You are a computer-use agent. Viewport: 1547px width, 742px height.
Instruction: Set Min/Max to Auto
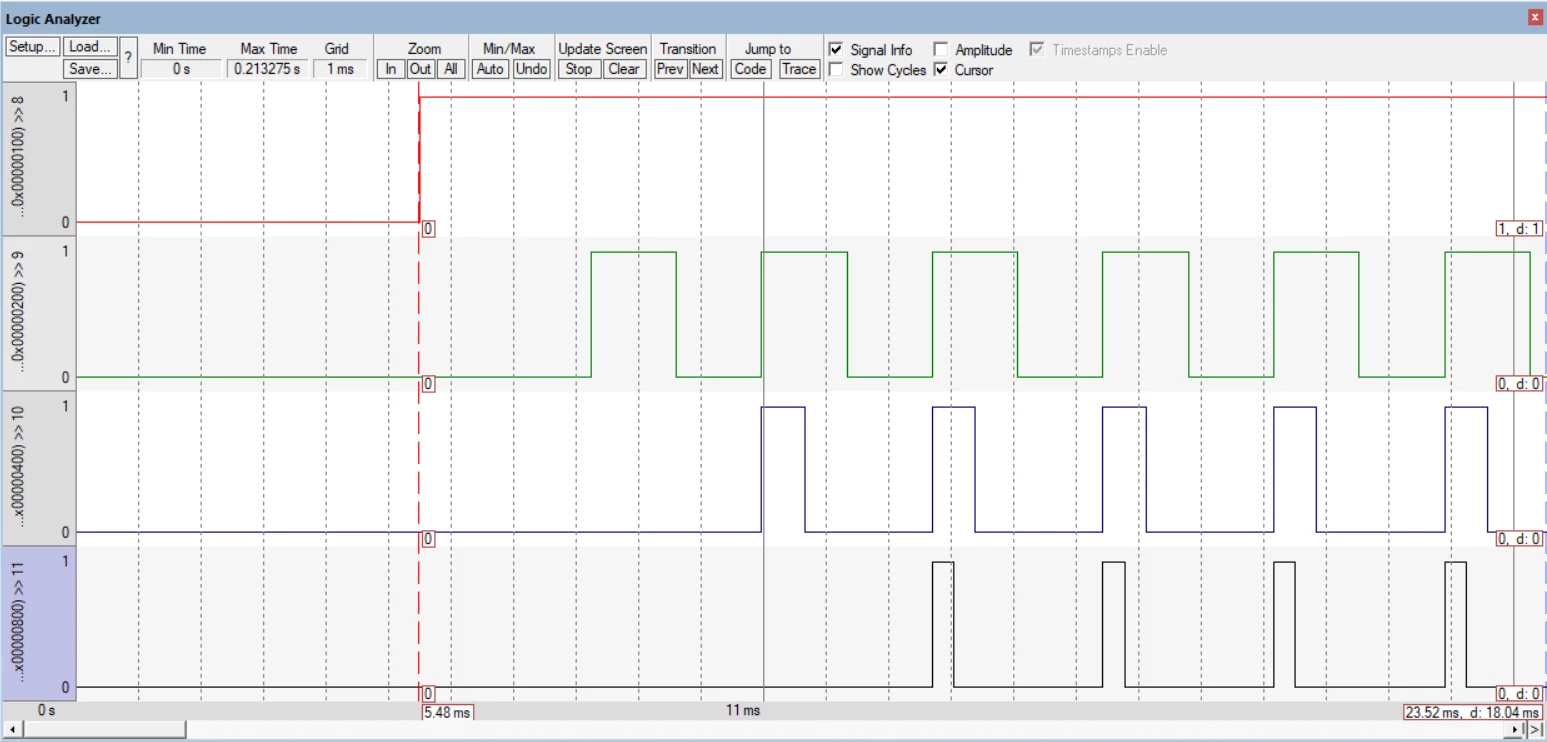coord(490,69)
